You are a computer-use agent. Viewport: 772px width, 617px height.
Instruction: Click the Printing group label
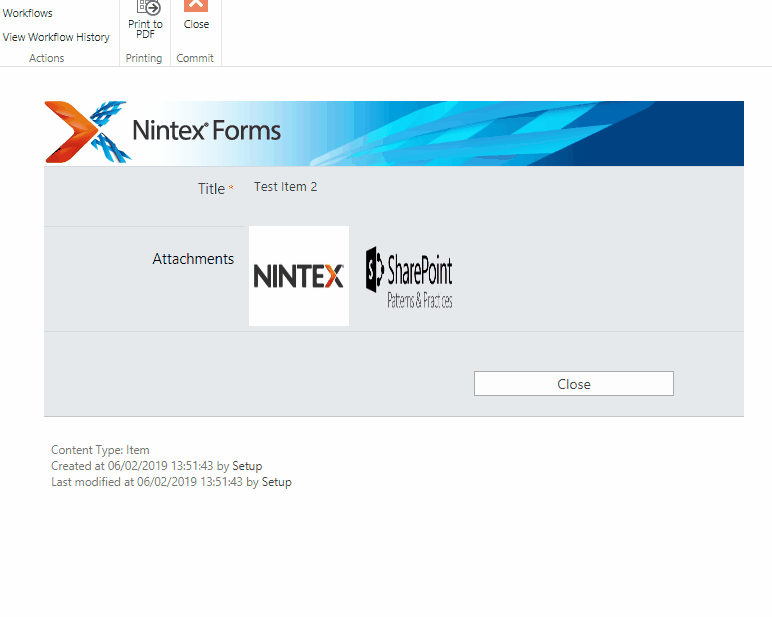pos(144,58)
